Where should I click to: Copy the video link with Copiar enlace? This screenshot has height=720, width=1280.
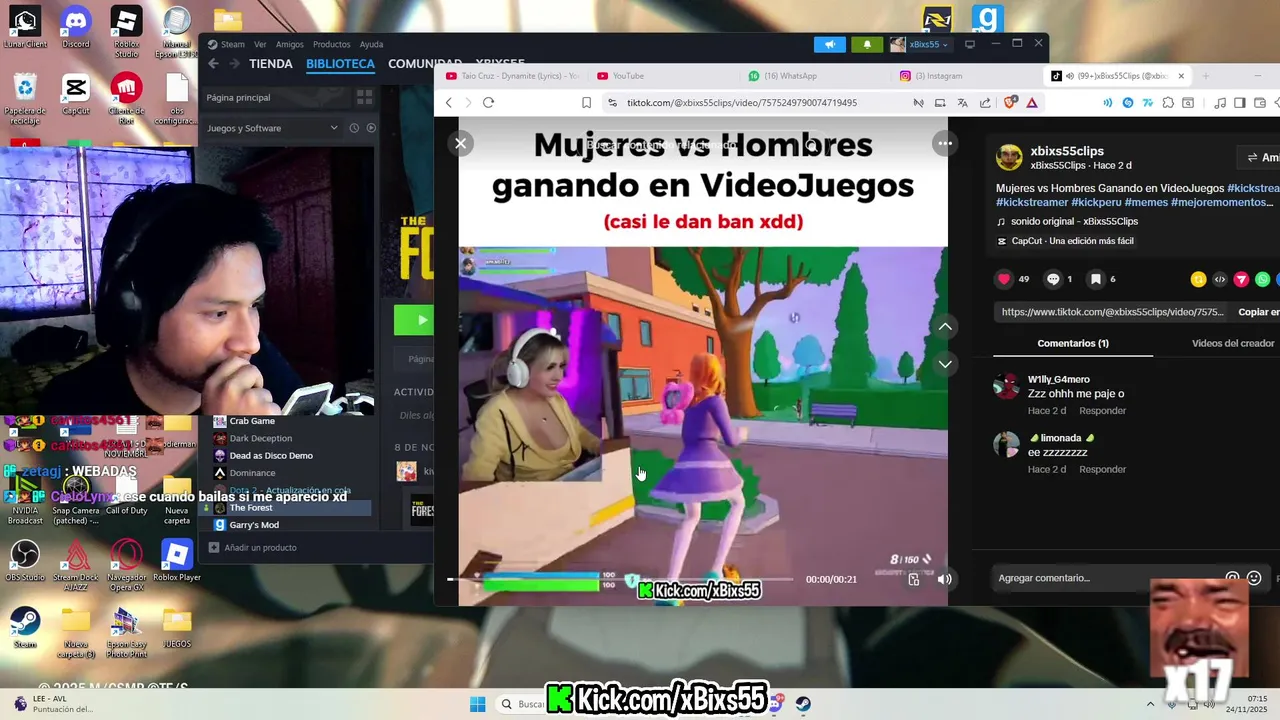(1258, 312)
